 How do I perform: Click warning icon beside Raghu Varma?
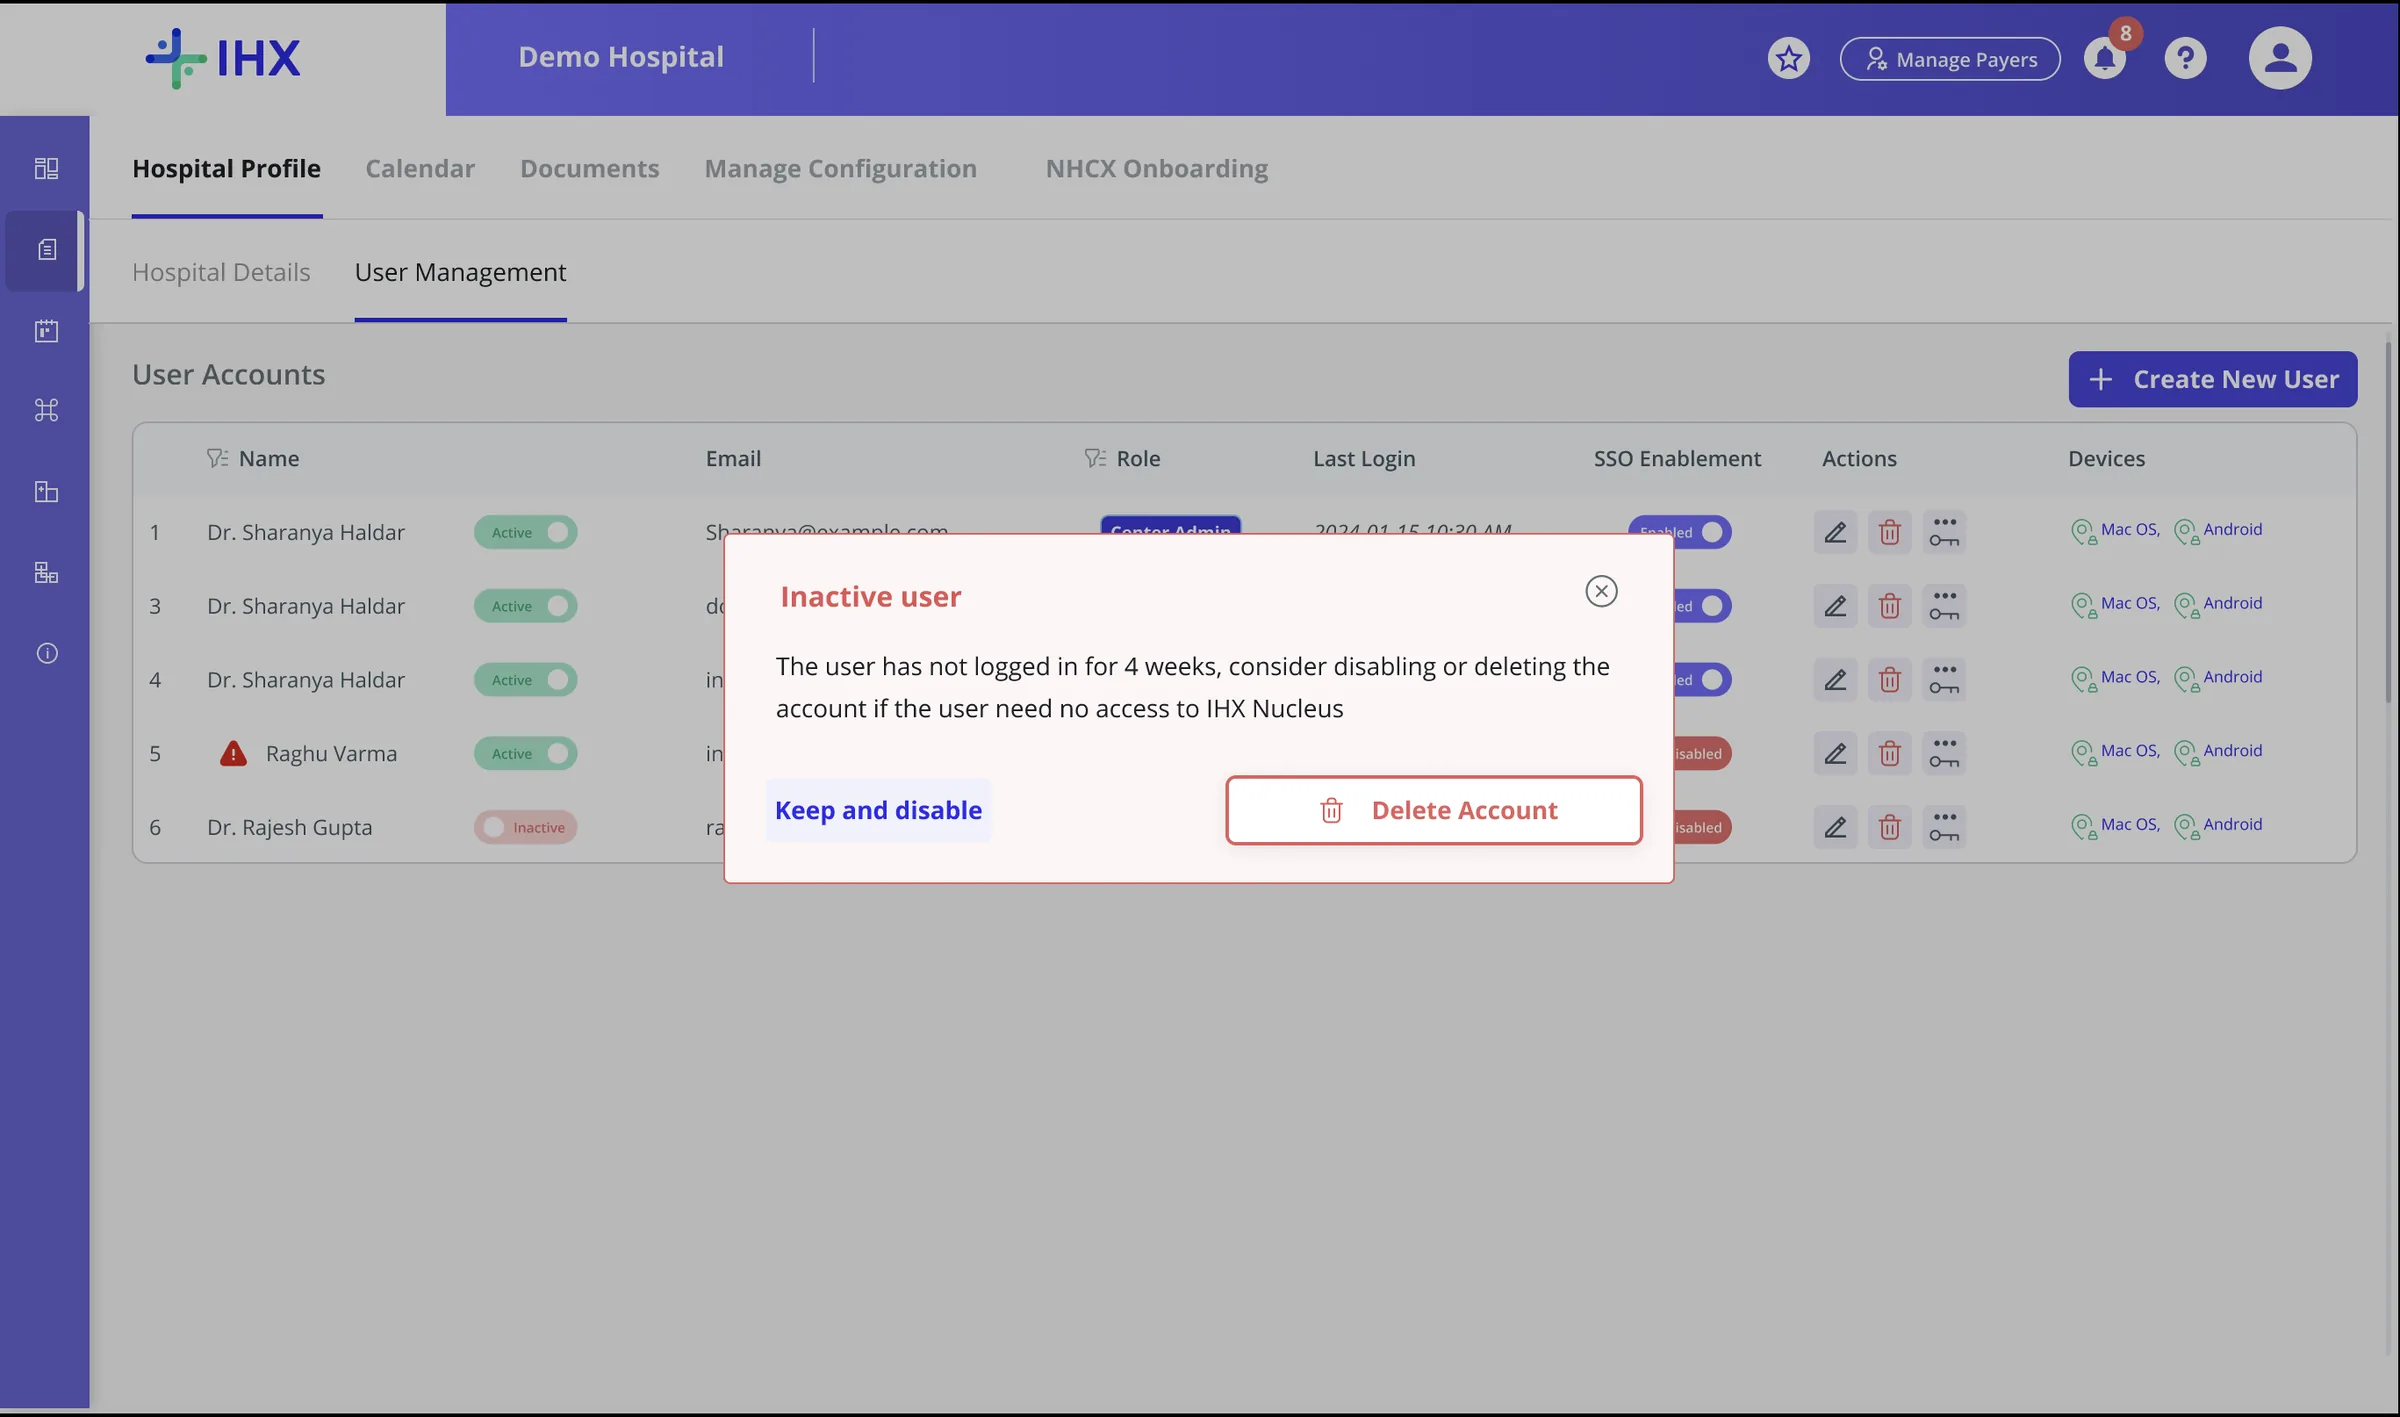(233, 754)
